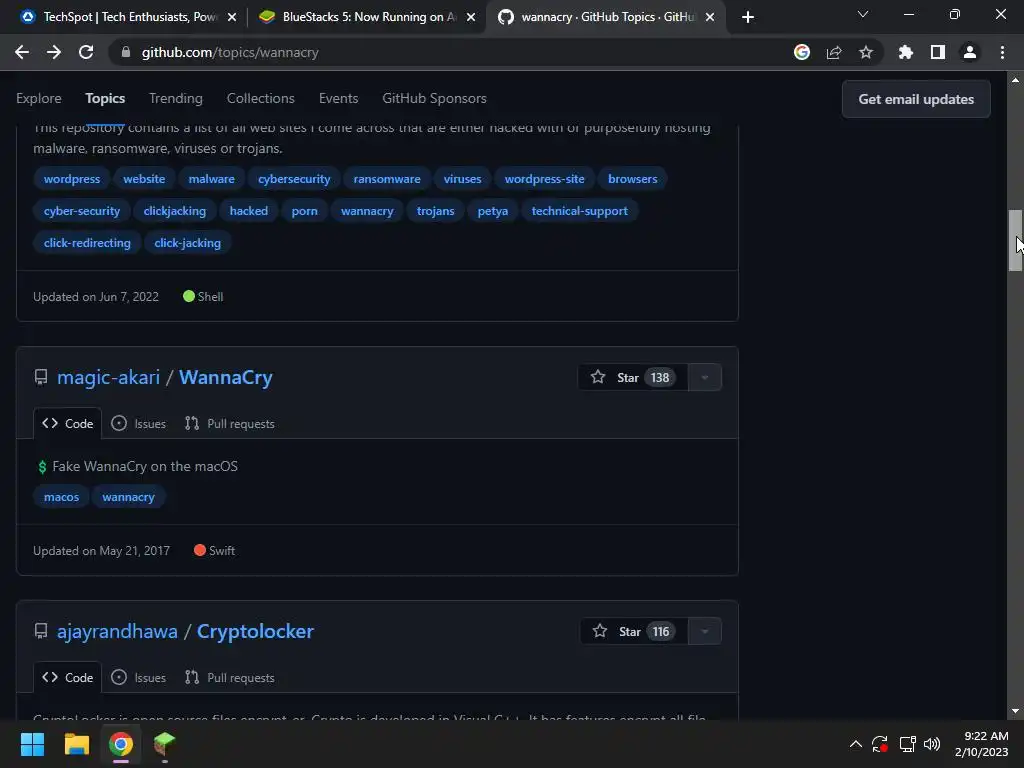The image size is (1024, 768).
Task: Star the ajayrandhawa Cryptolocker repo
Action: (634, 632)
